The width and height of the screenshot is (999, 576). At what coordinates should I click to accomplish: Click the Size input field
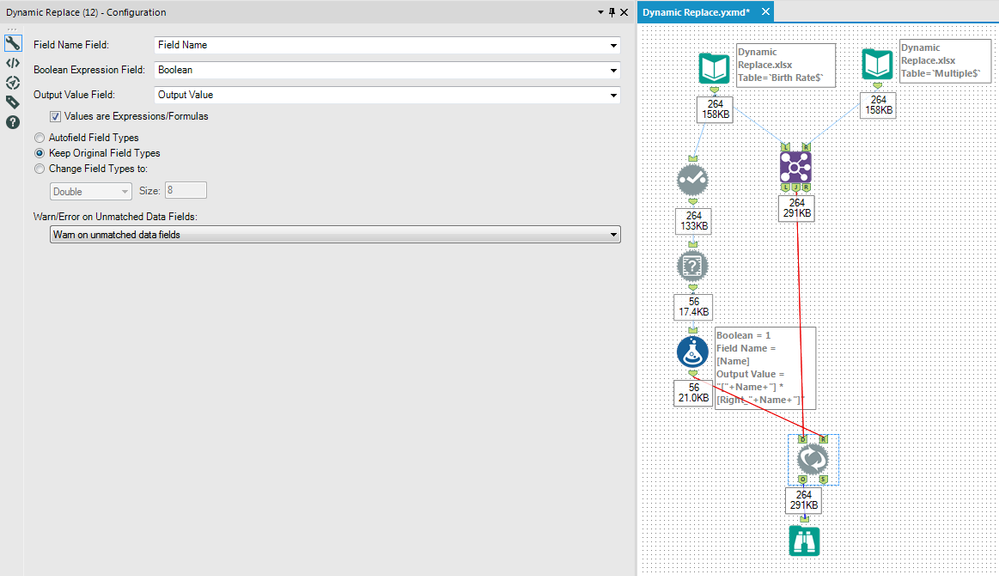pos(185,190)
